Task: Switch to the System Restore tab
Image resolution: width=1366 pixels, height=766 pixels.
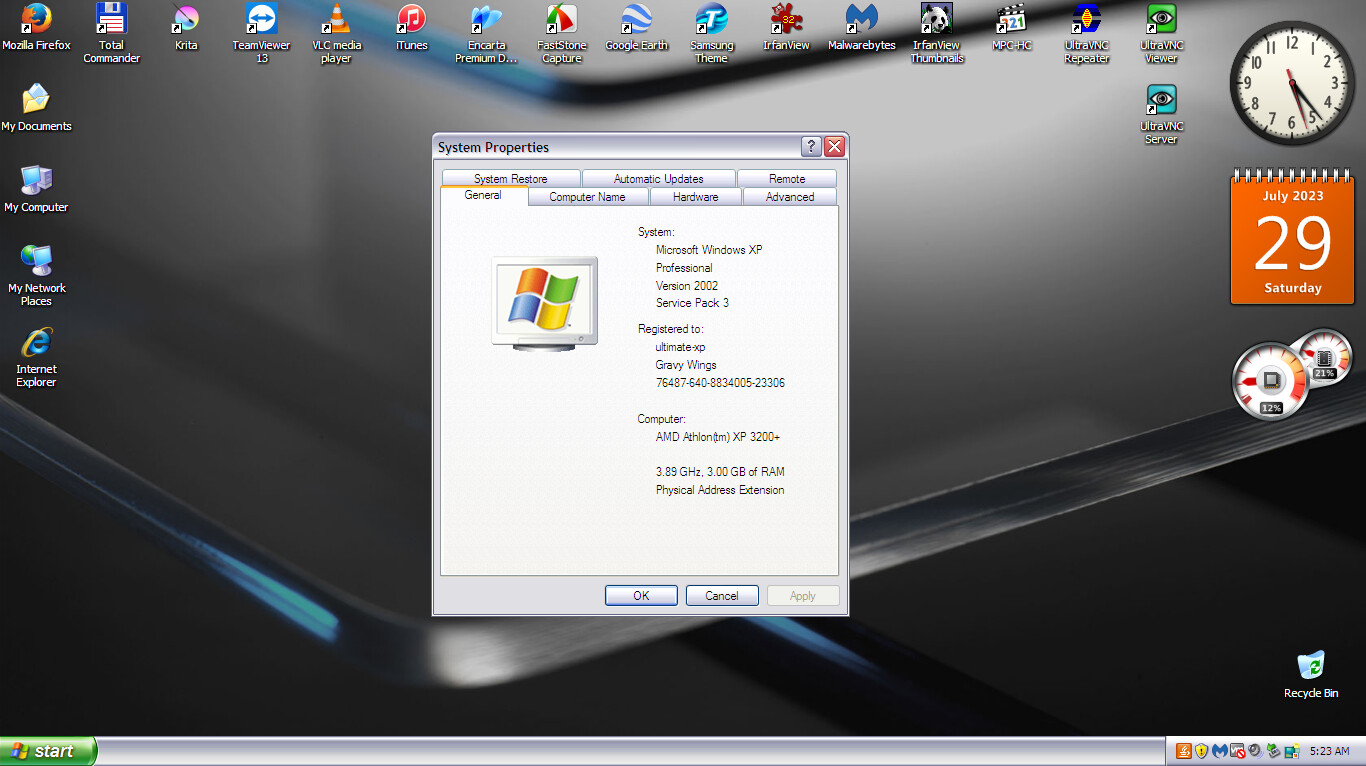Action: 510,179
